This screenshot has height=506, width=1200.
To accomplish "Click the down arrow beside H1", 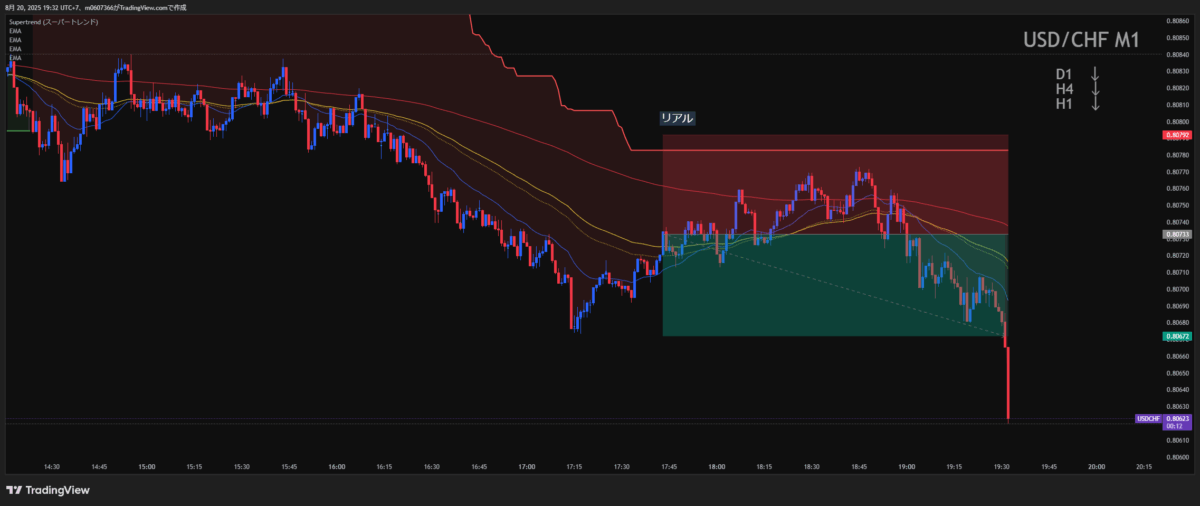I will pos(1095,103).
